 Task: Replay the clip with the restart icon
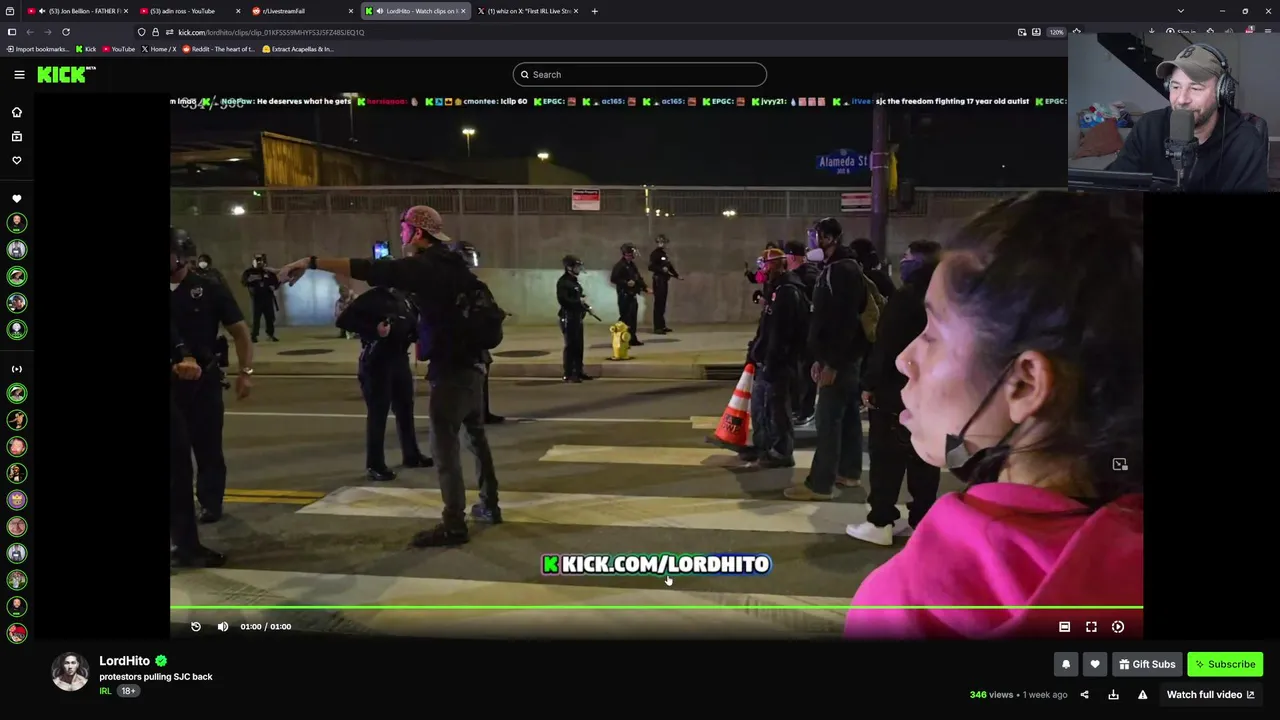pos(196,627)
